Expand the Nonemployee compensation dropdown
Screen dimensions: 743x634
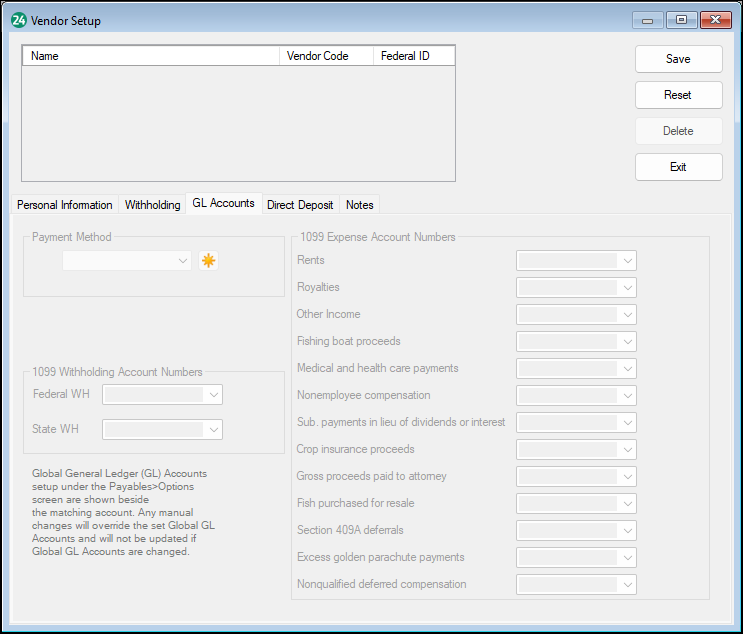576,396
